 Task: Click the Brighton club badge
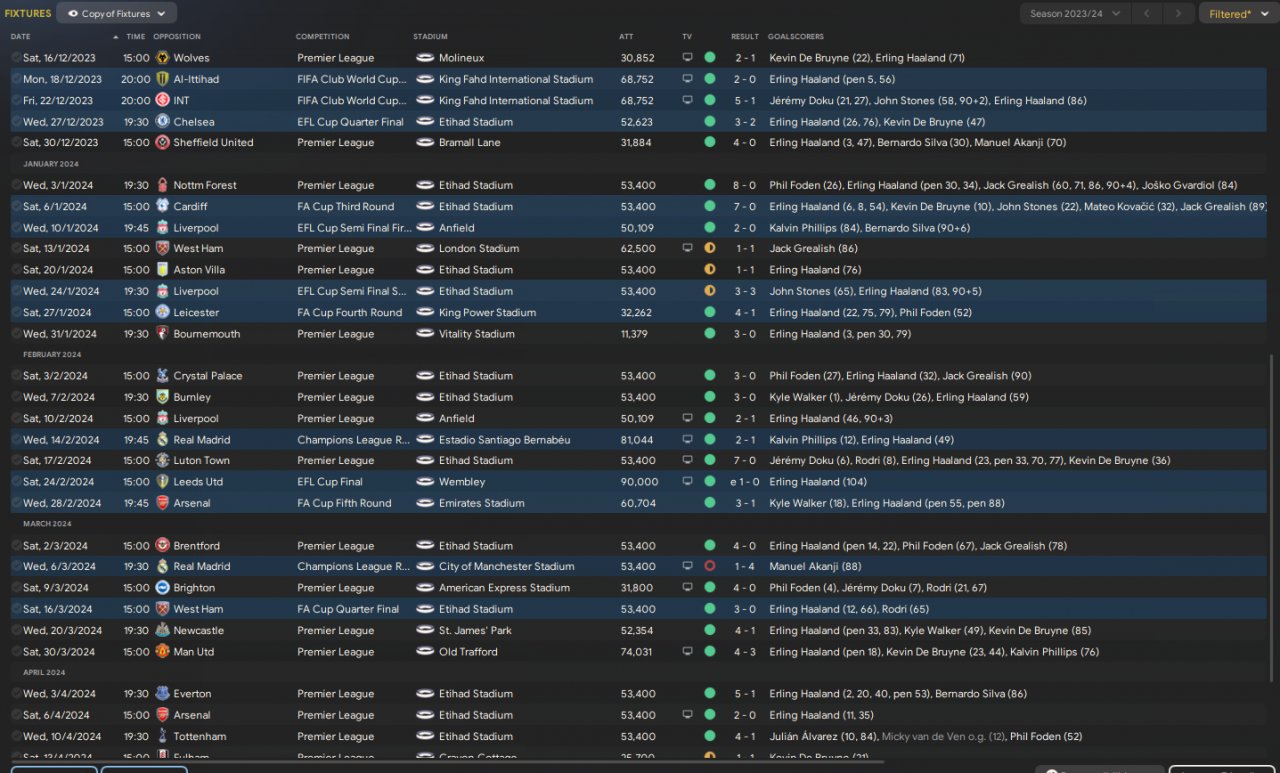162,588
